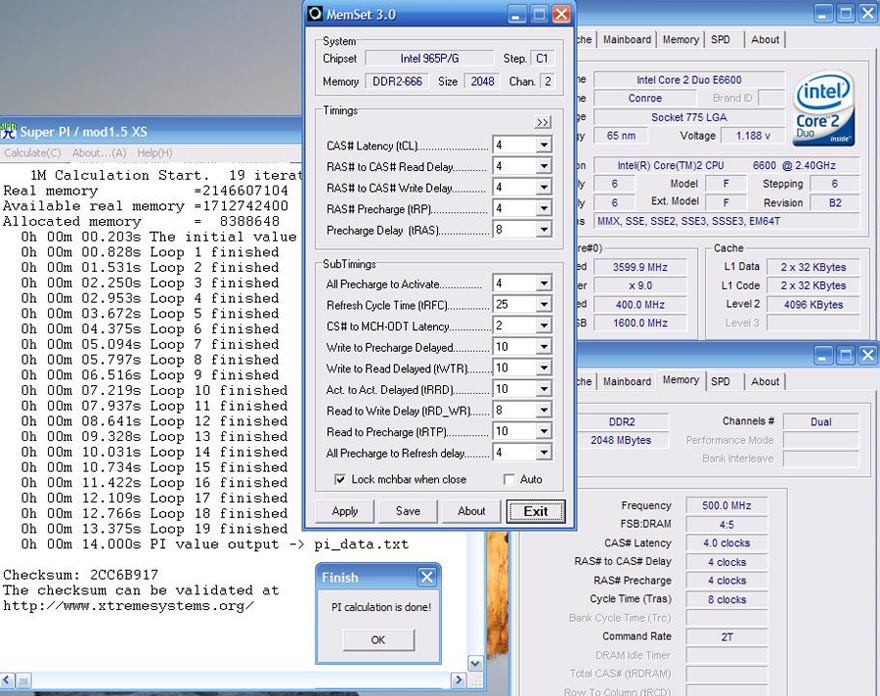
Task: Click the http://www.xtremesystems.org/ text
Action: pyautogui.click(x=129, y=606)
